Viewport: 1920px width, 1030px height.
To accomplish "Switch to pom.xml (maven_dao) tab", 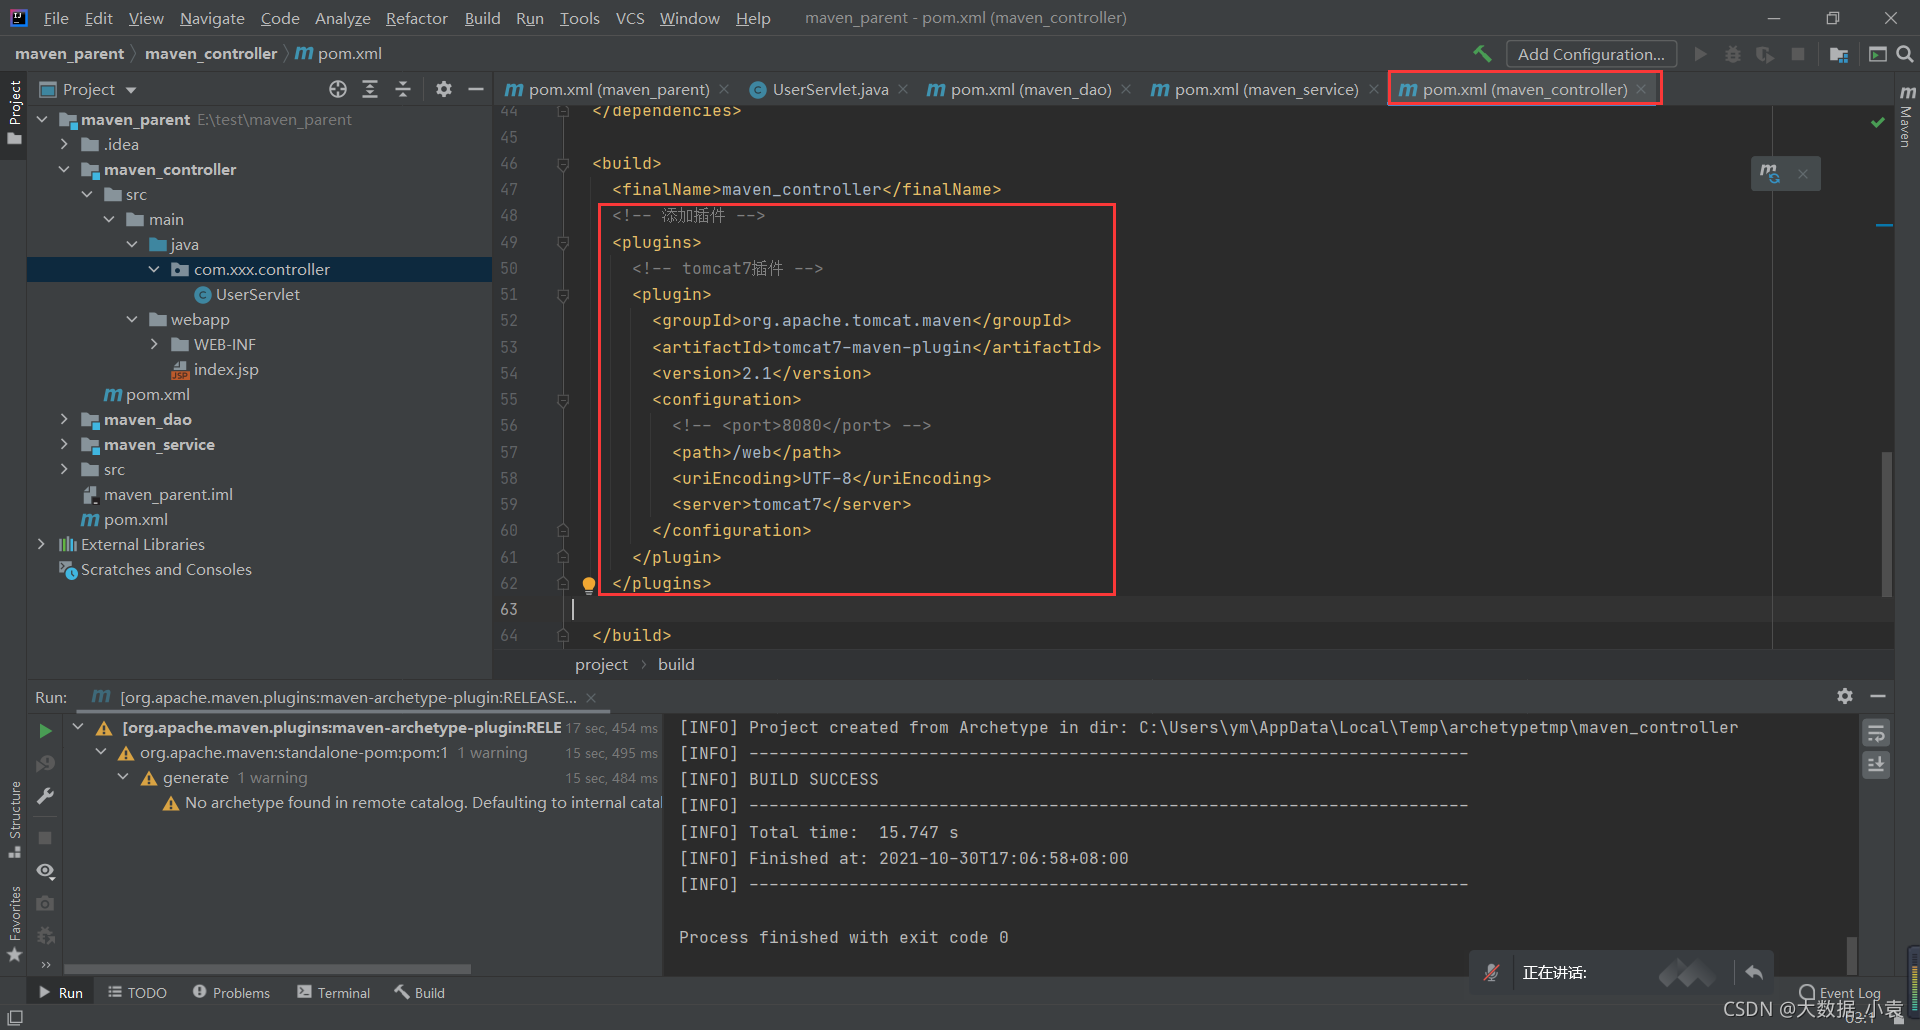I will [x=1030, y=89].
